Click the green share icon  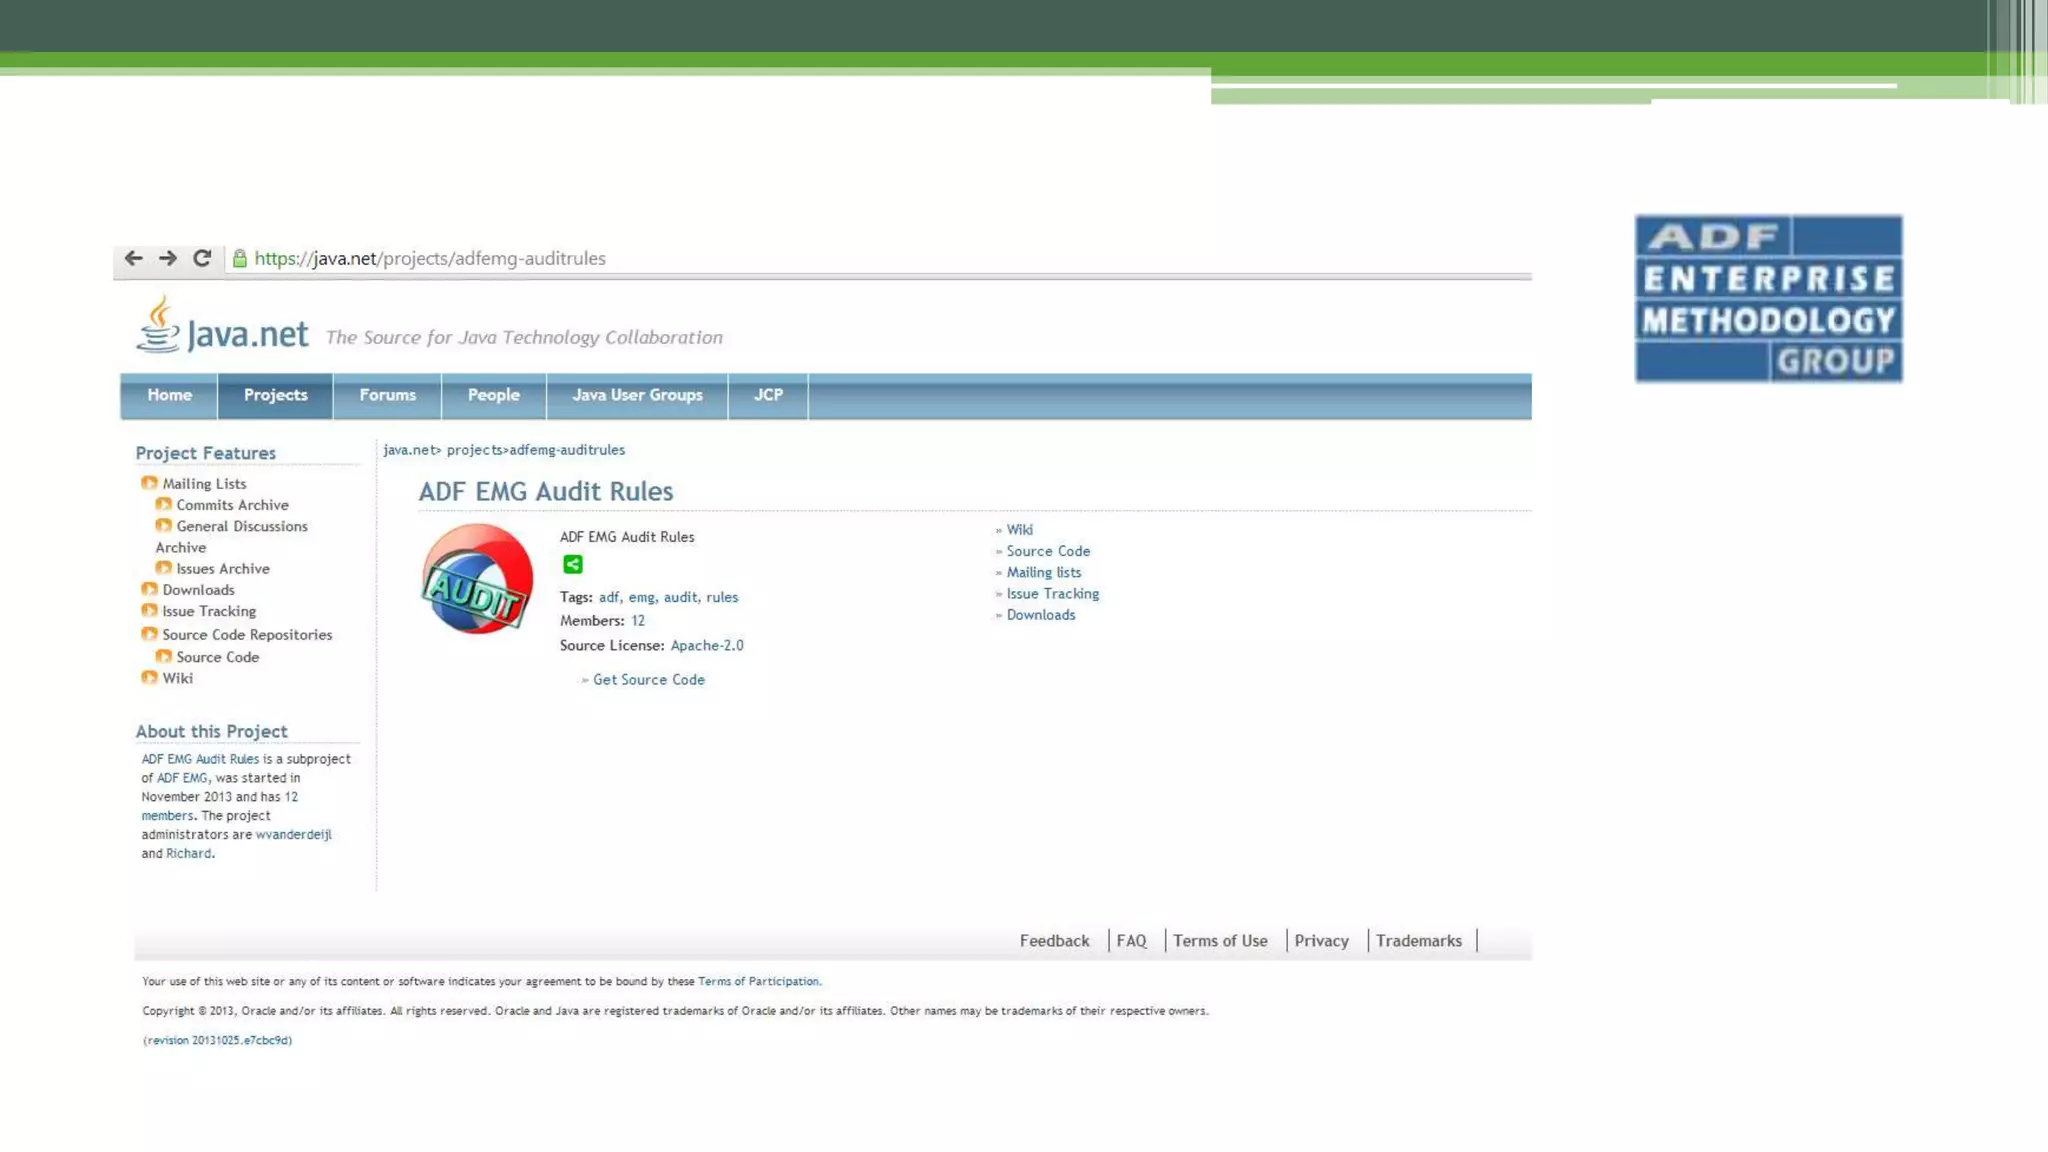click(572, 565)
